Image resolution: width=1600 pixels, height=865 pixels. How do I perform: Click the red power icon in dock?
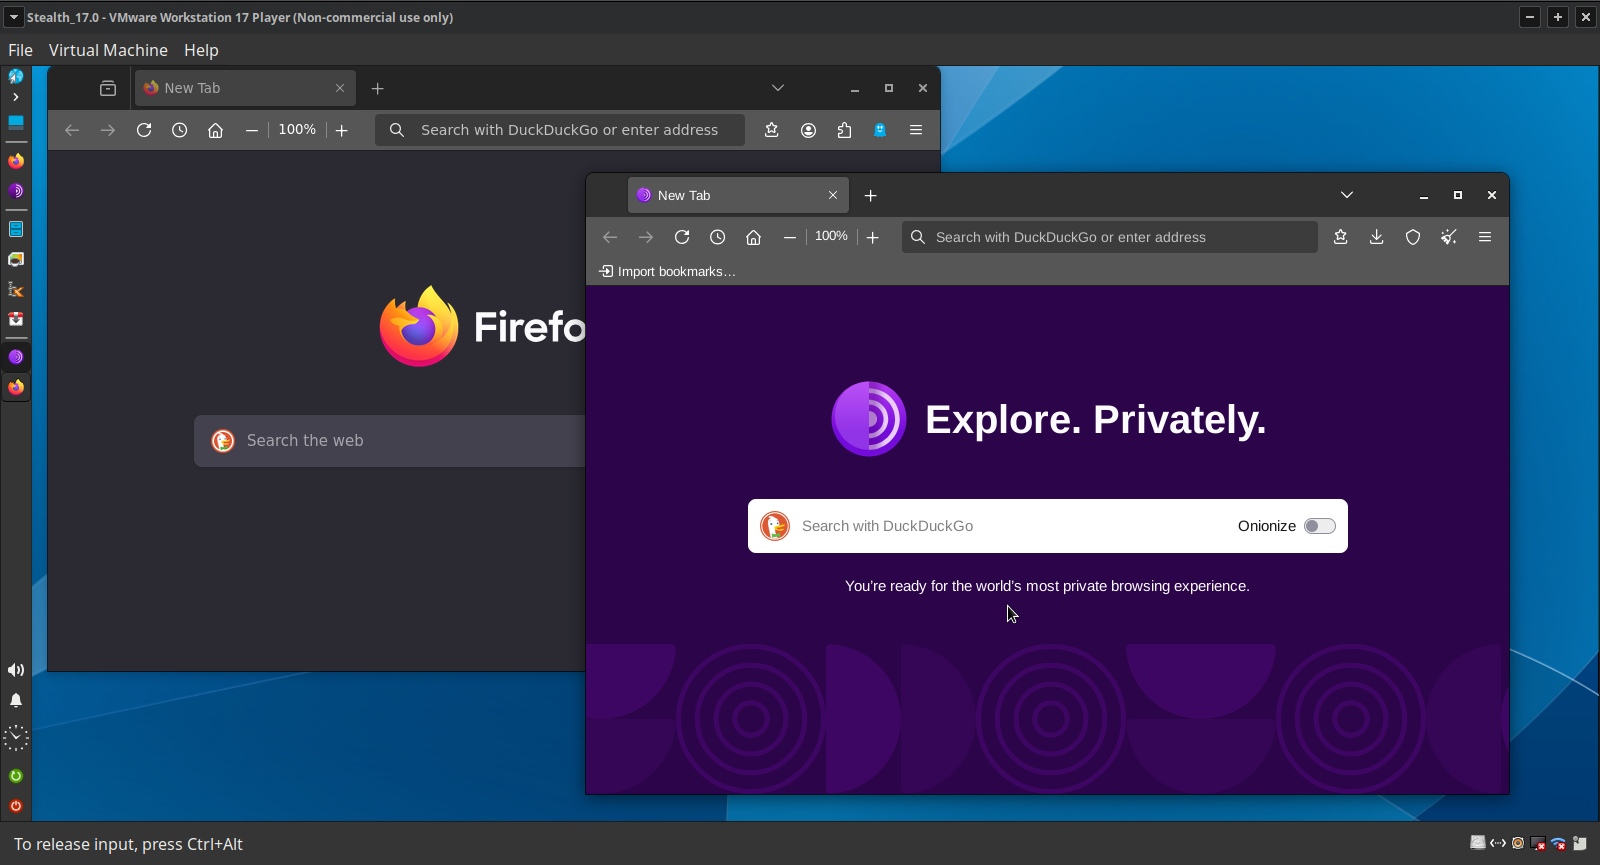(16, 806)
